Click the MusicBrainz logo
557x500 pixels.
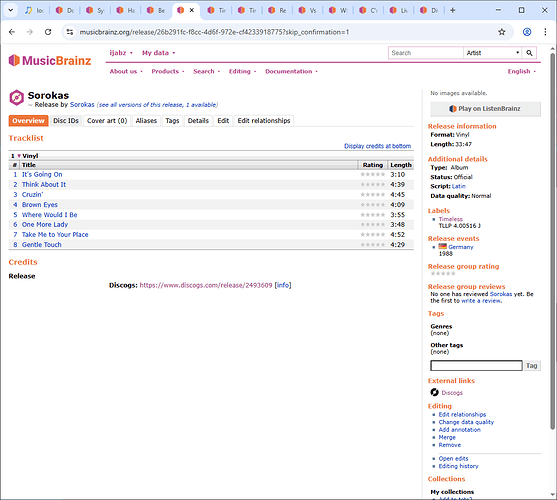click(50, 60)
